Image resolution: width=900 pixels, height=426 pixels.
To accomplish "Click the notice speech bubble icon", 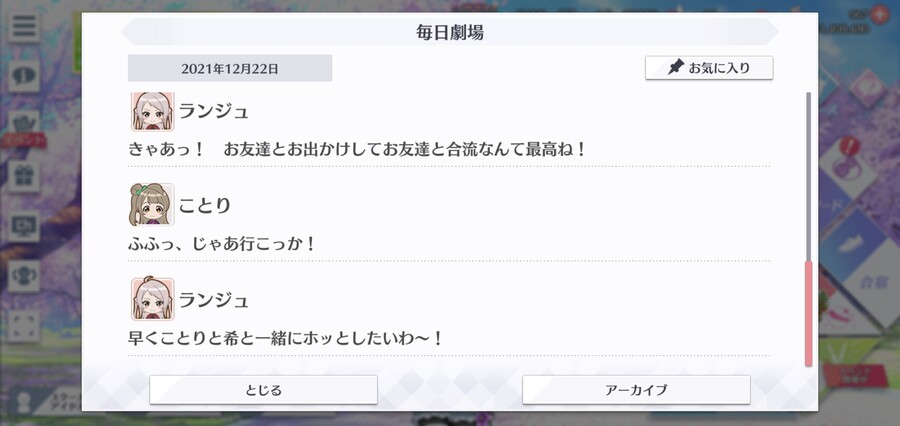I will (x=24, y=76).
